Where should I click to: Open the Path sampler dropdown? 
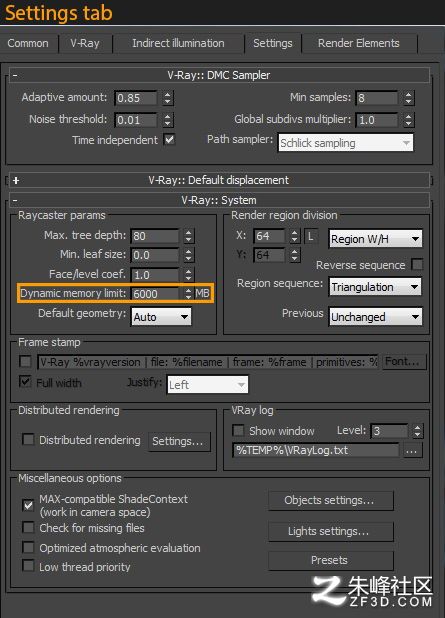[346, 143]
